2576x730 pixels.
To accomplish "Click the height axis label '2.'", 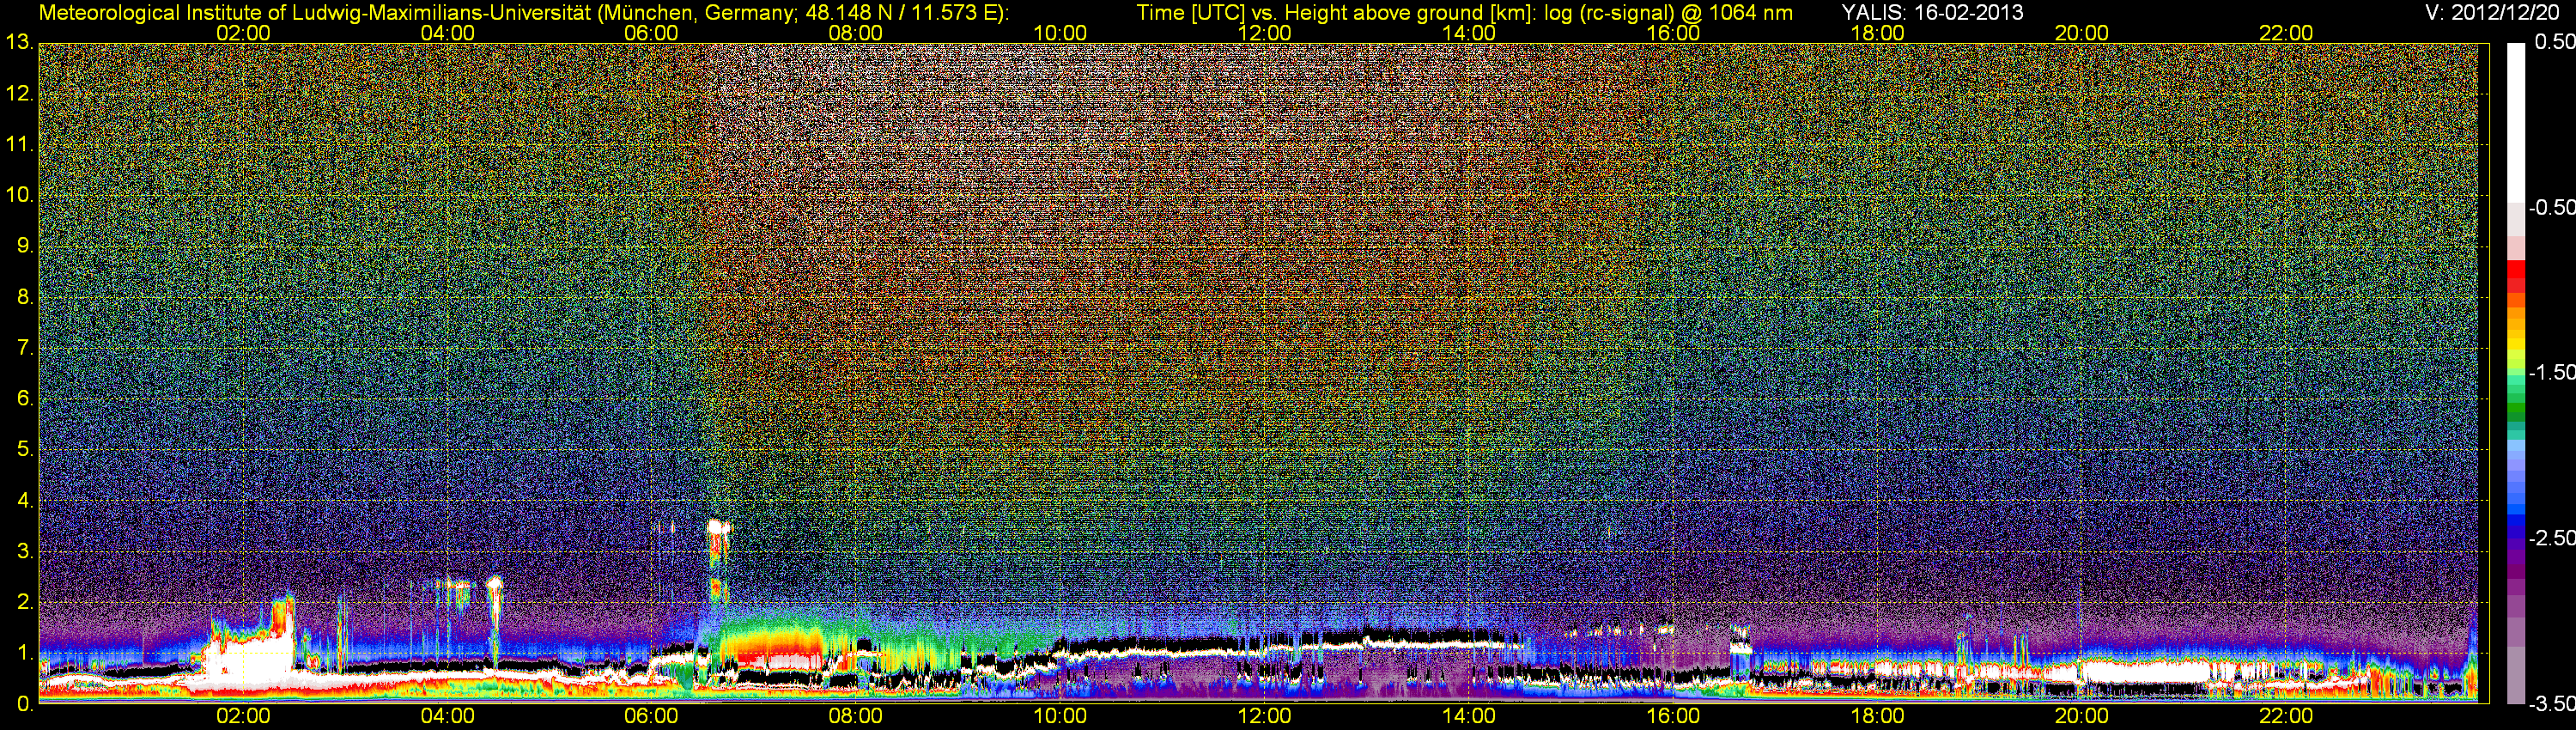I will pyautogui.click(x=24, y=602).
